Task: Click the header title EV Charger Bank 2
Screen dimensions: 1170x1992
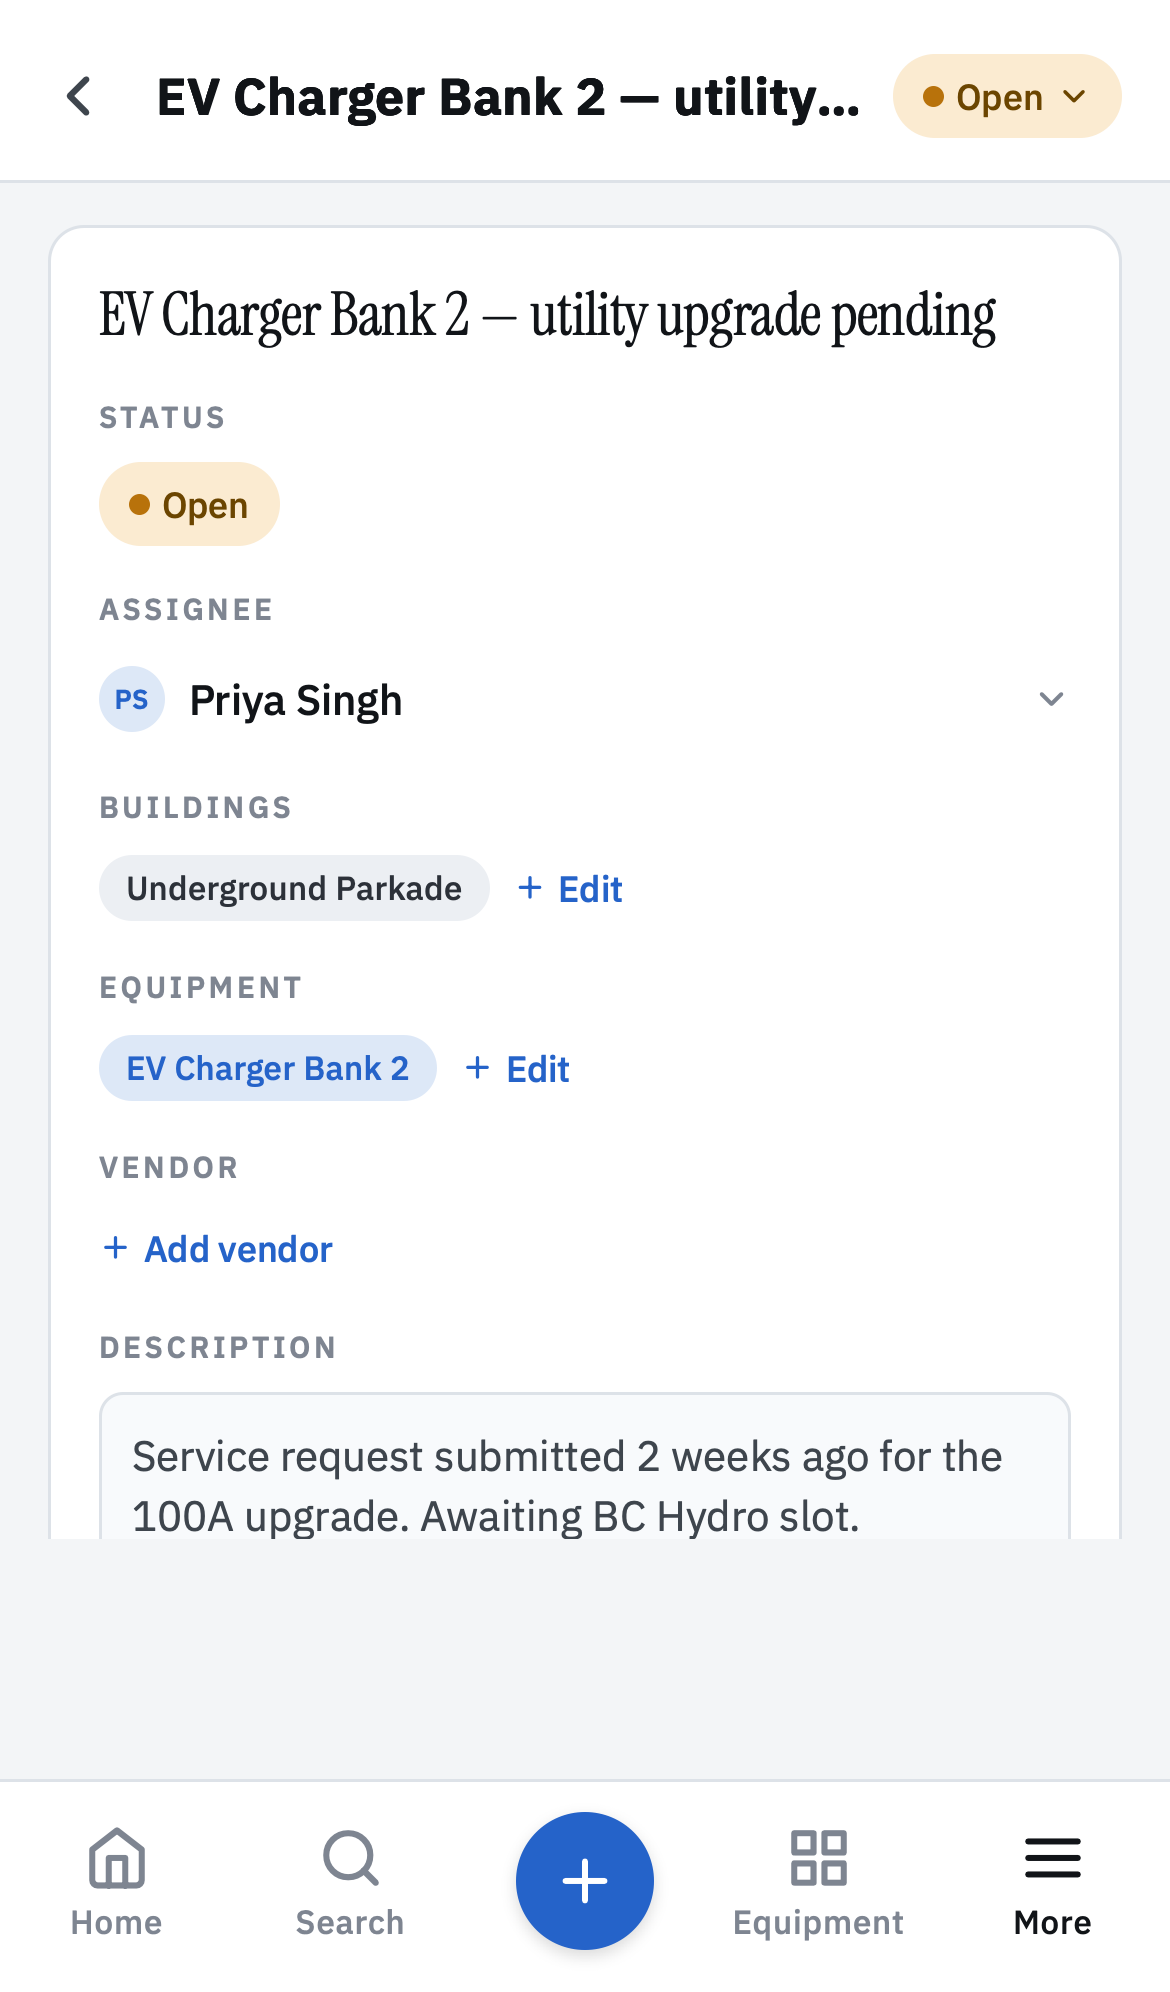Action: tap(508, 97)
